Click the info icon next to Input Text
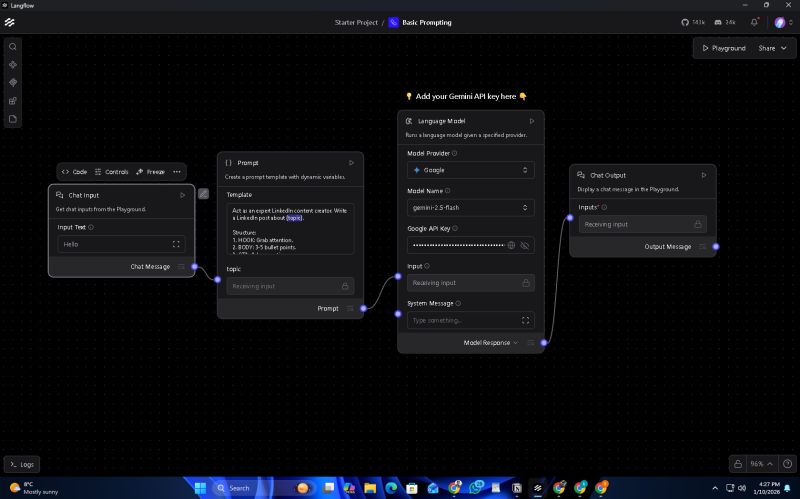Screen dimensions: 800x499 click(x=91, y=228)
